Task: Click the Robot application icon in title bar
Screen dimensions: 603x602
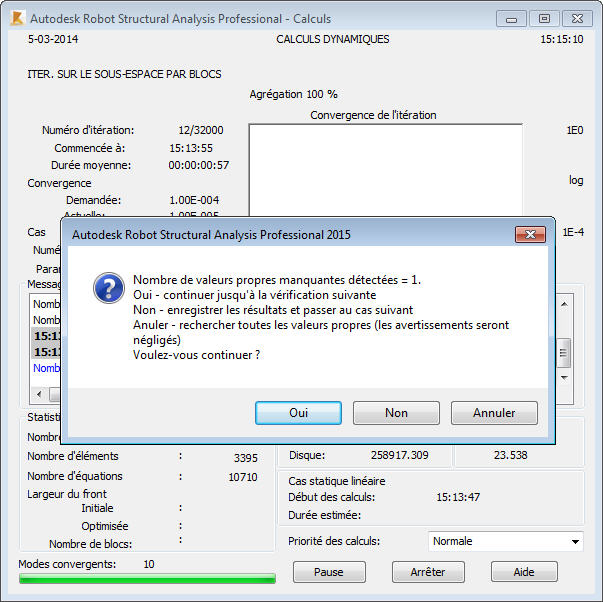Action: coord(18,18)
